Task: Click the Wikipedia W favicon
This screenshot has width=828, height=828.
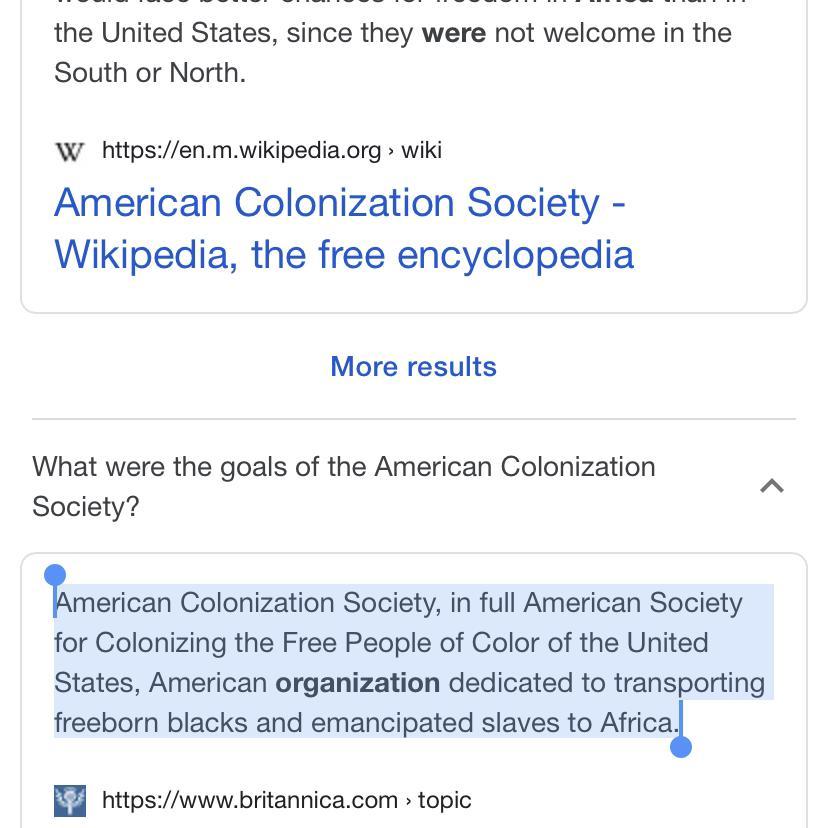Action: tap(69, 151)
